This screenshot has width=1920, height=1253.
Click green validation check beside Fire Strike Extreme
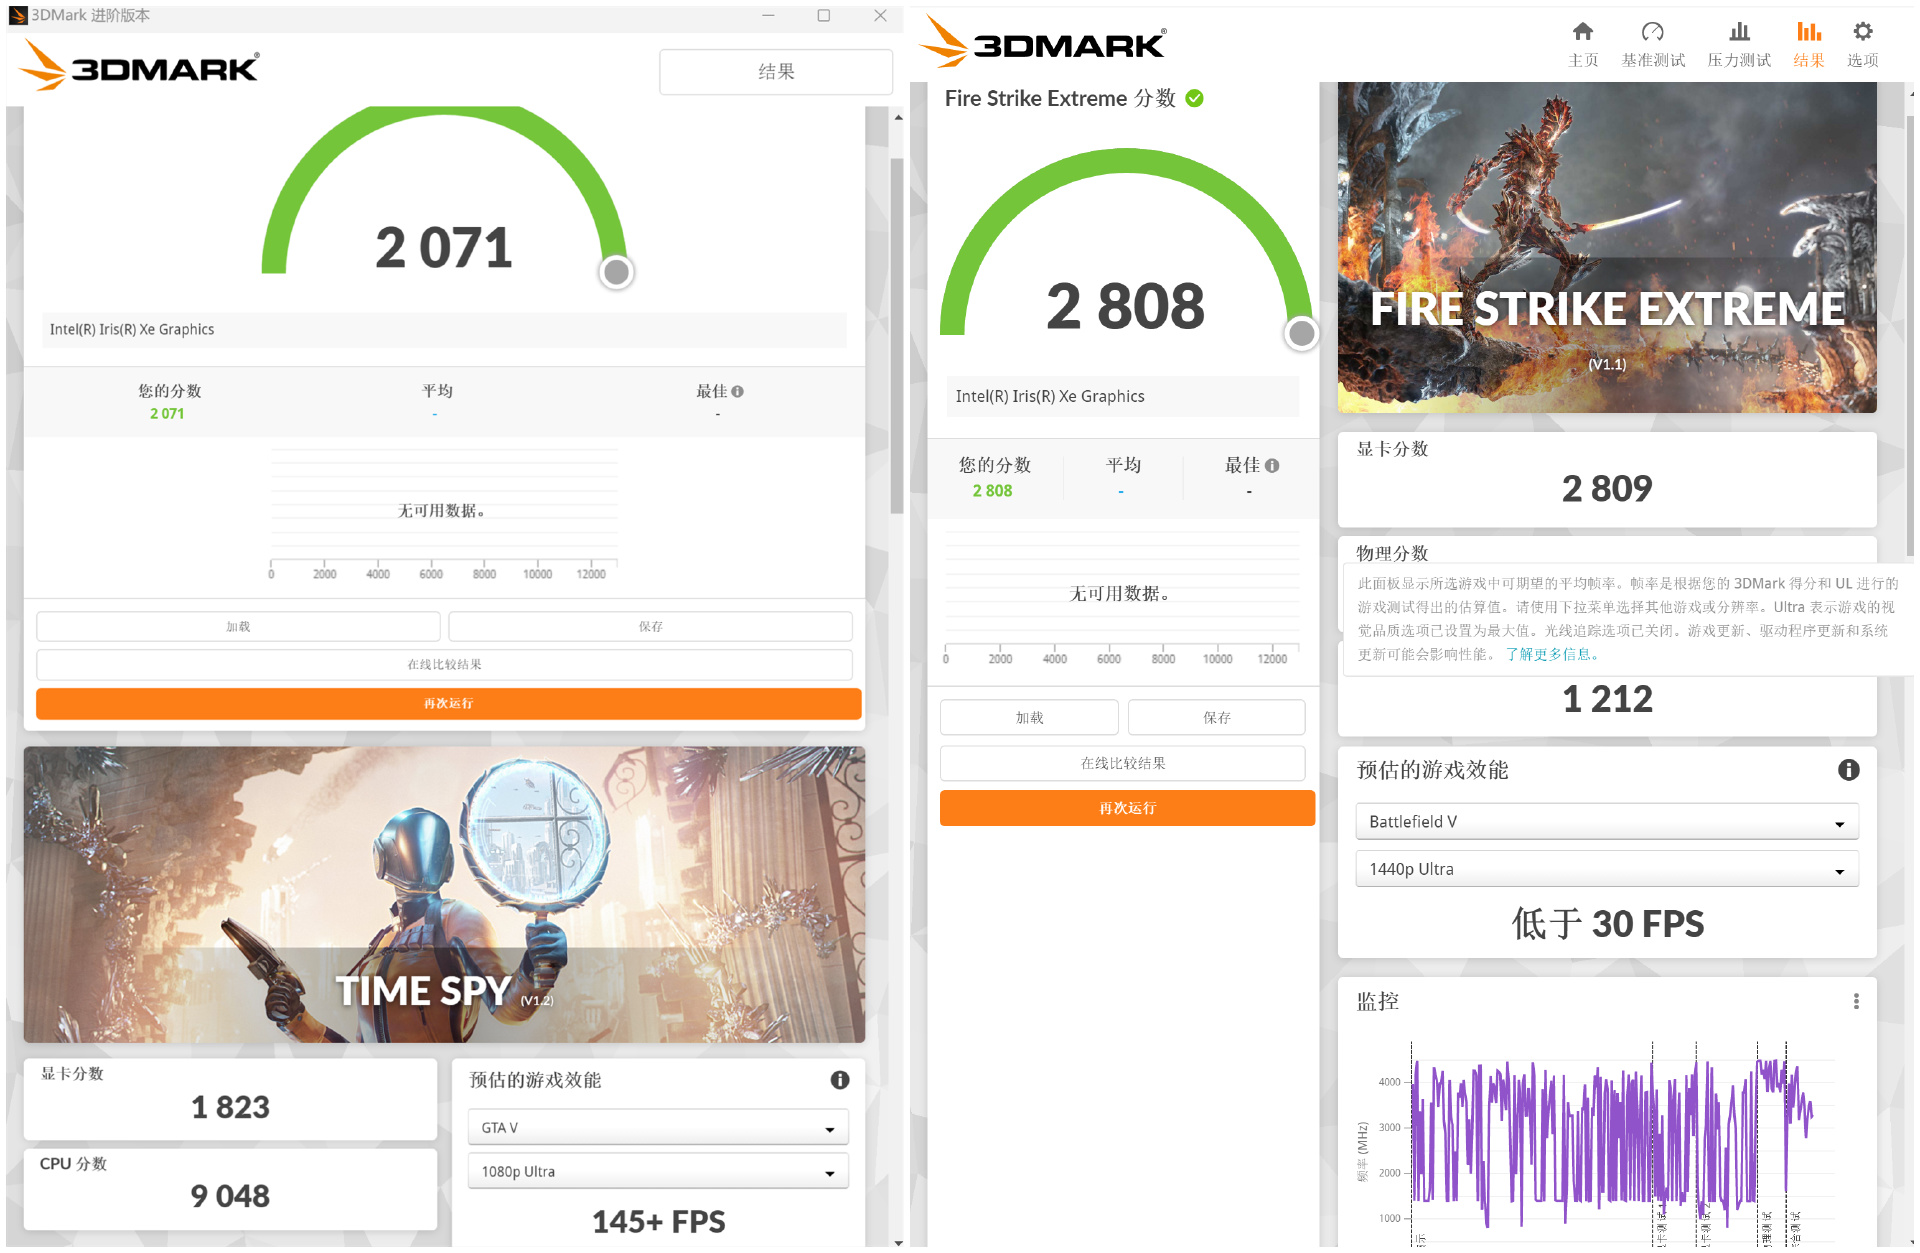pyautogui.click(x=1194, y=98)
